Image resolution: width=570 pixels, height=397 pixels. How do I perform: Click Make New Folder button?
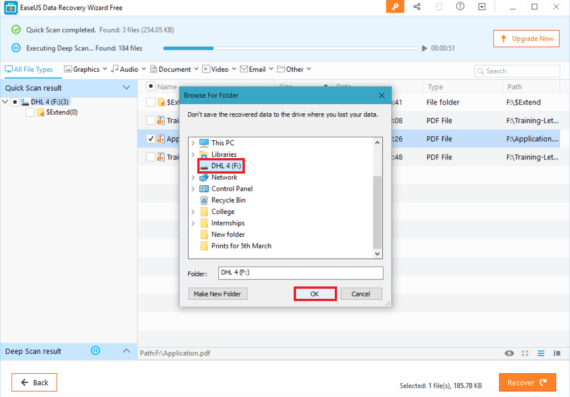point(217,294)
